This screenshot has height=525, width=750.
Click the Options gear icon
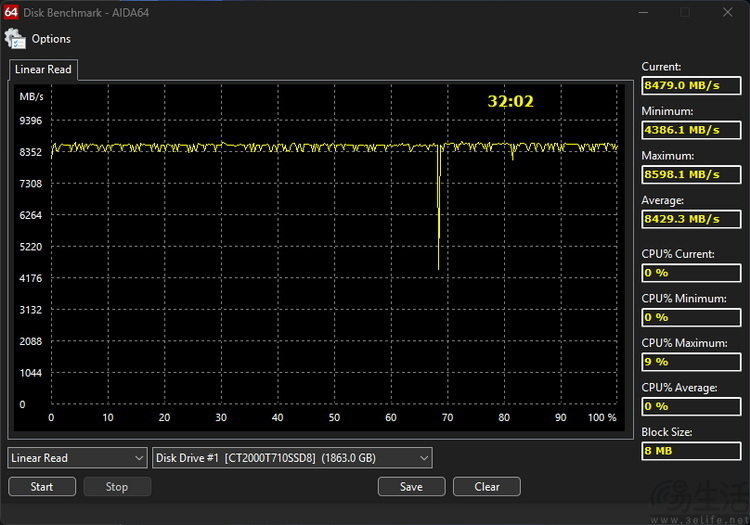point(15,39)
